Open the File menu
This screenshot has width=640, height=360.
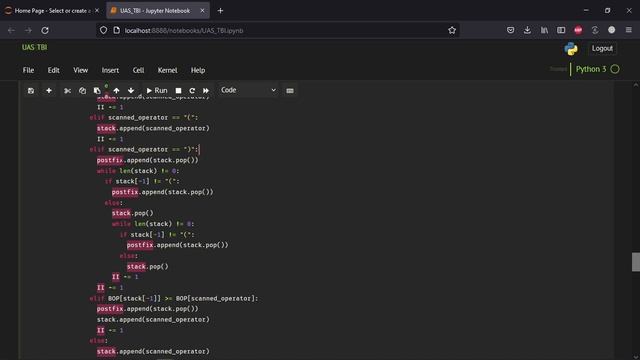click(x=28, y=70)
